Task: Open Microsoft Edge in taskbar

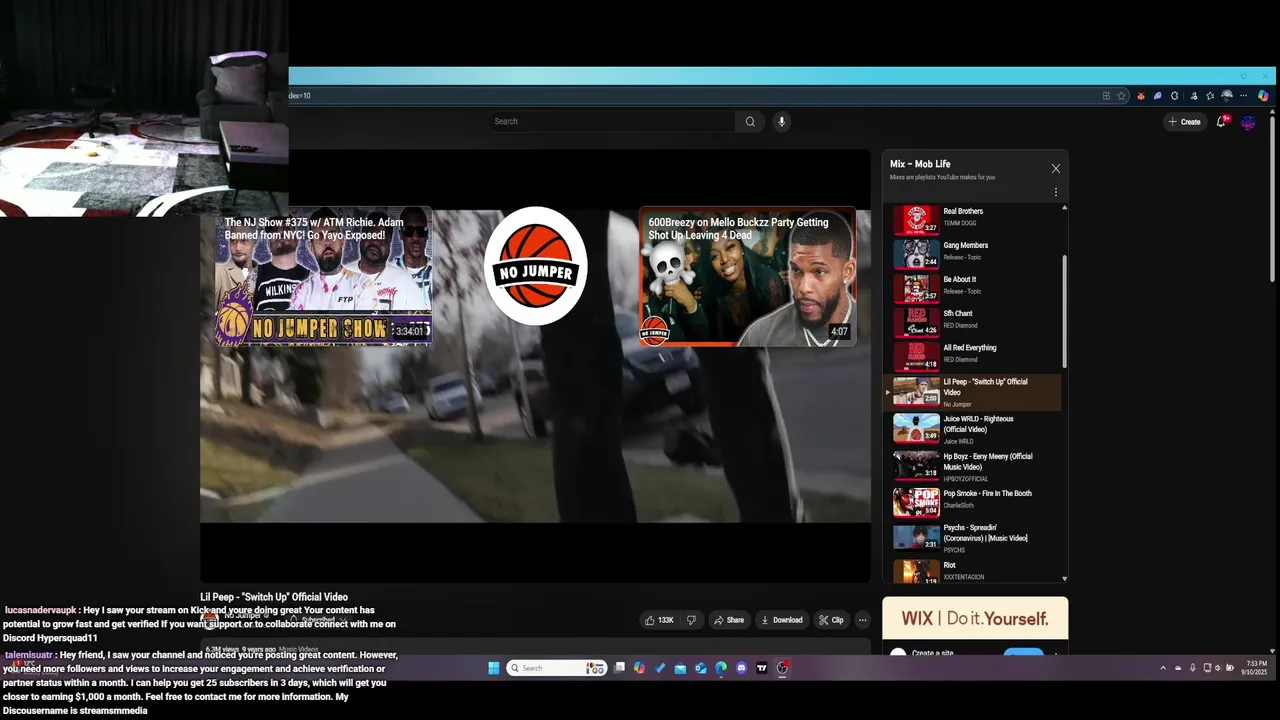Action: coord(721,668)
